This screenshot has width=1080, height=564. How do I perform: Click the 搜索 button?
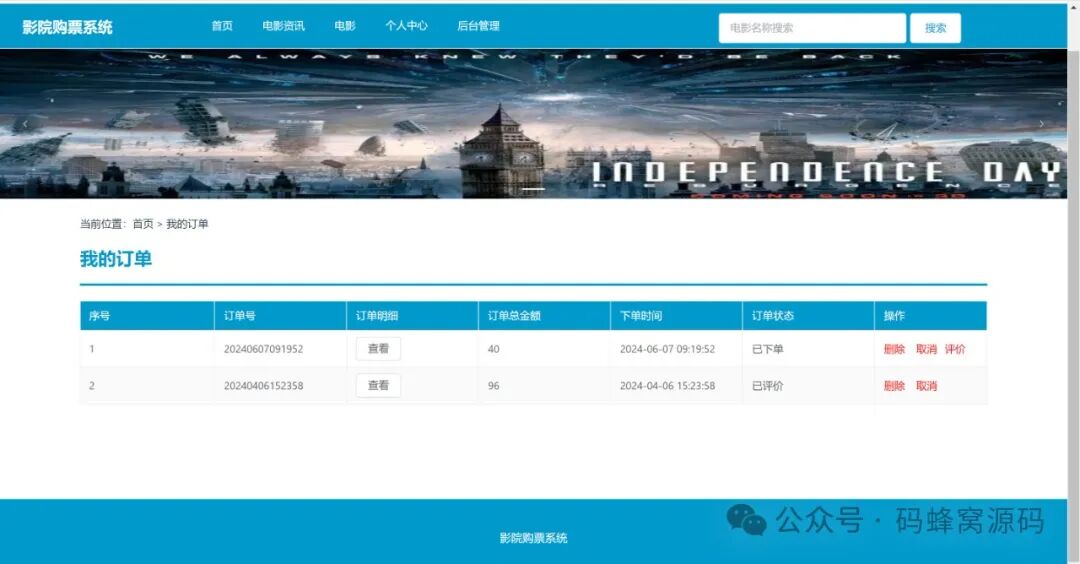tap(935, 28)
